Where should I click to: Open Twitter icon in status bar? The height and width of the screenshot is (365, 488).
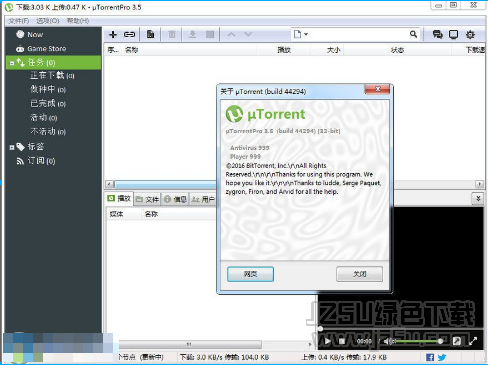(442, 357)
